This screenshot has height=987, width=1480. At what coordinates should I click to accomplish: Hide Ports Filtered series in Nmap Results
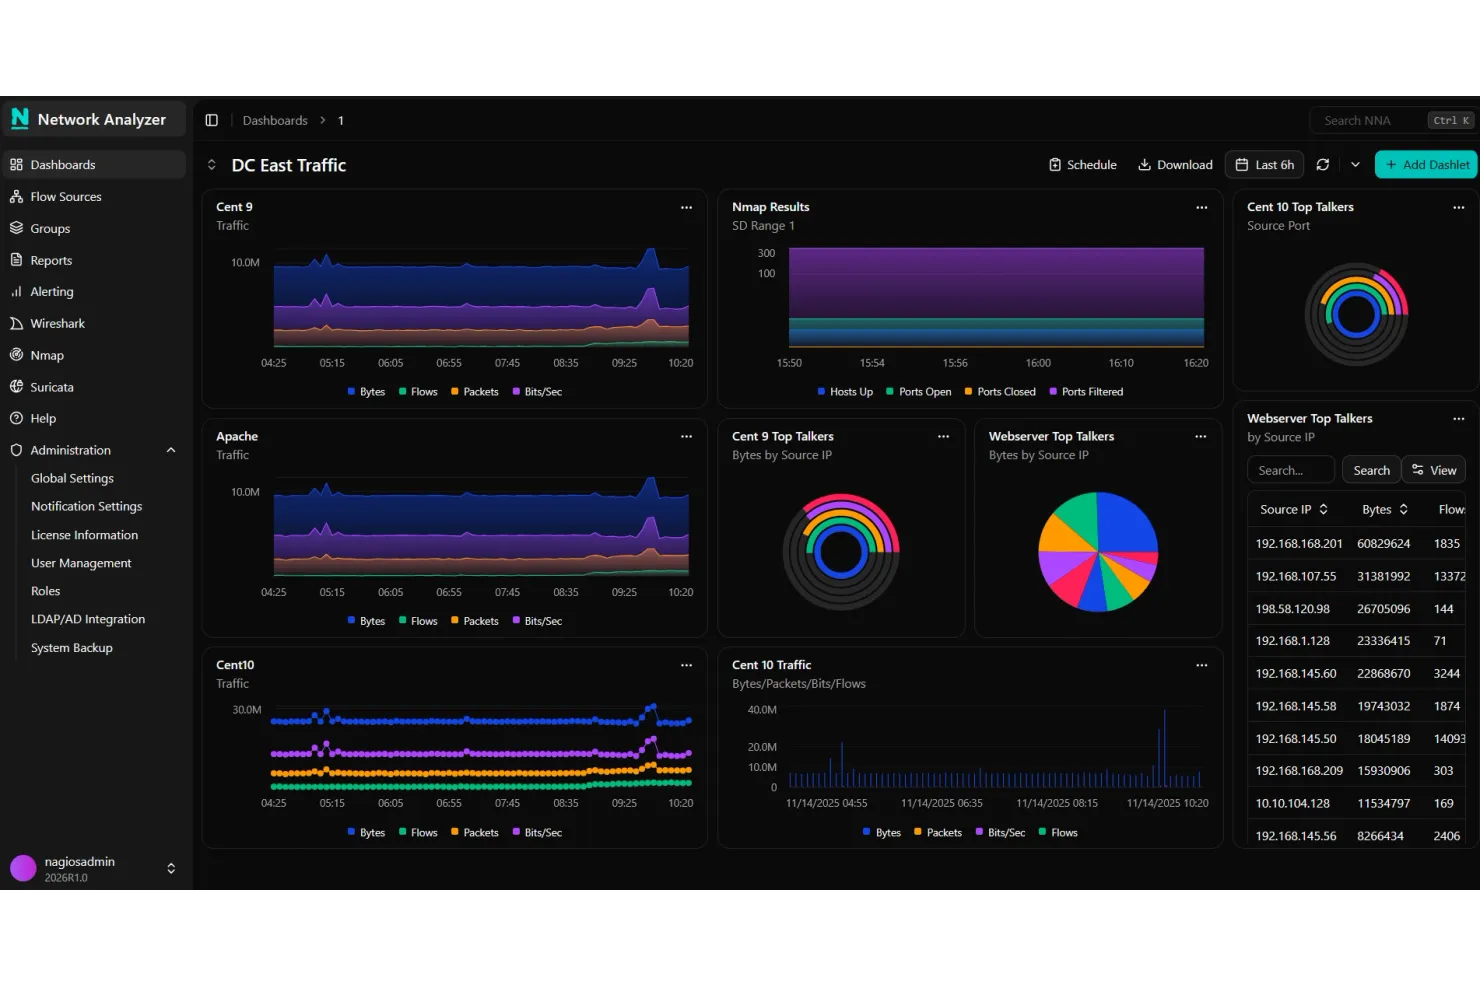pos(1086,391)
